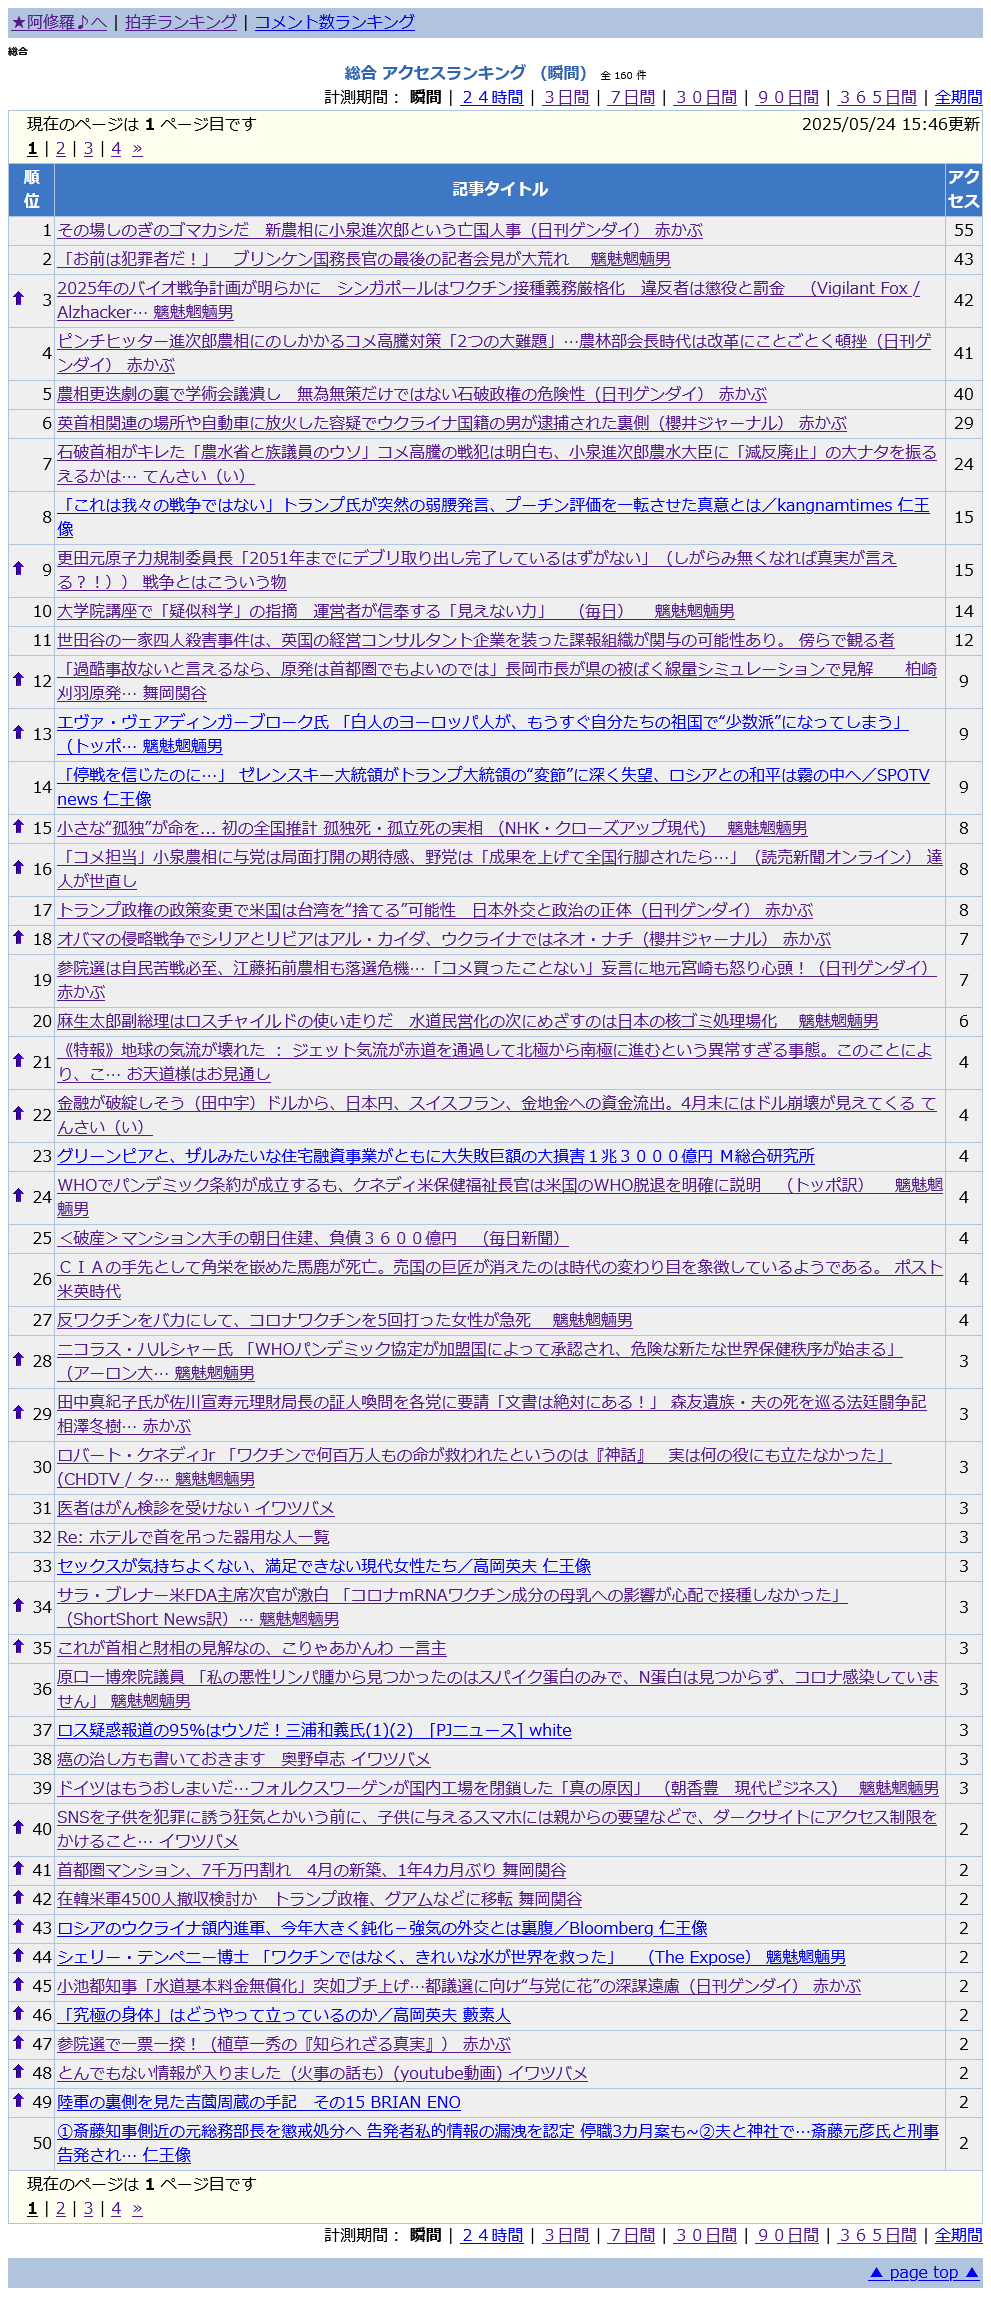This screenshot has height=2320, width=991.
Task: Click the up arrow icon beside rank 45
Action: [18, 1984]
